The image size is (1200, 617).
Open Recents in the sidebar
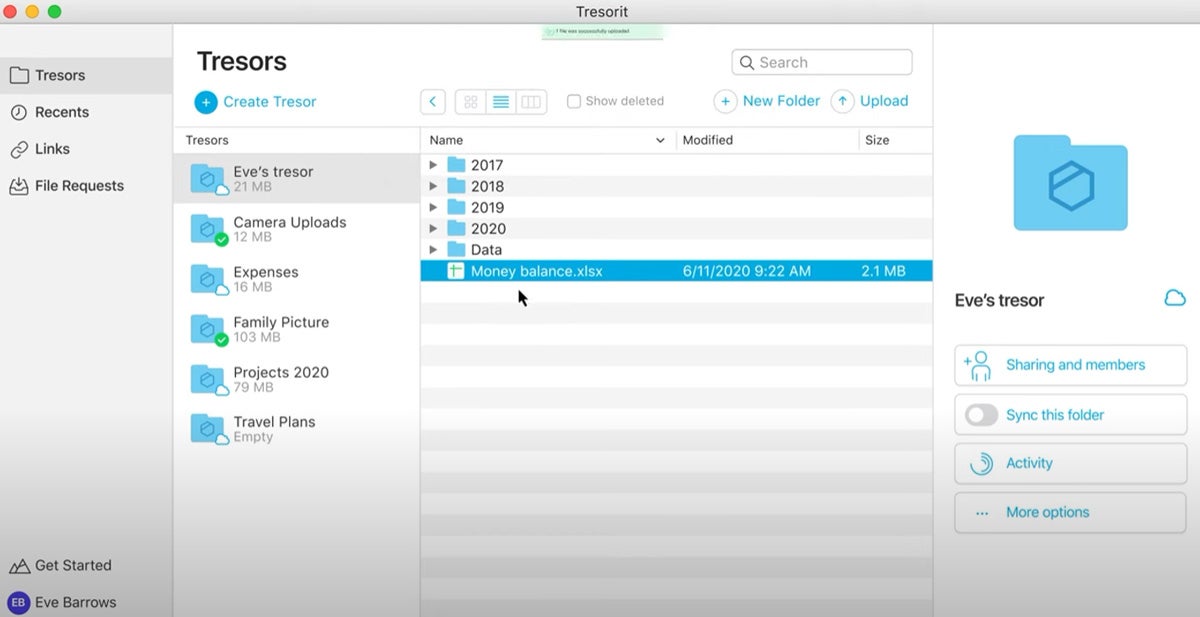point(86,112)
